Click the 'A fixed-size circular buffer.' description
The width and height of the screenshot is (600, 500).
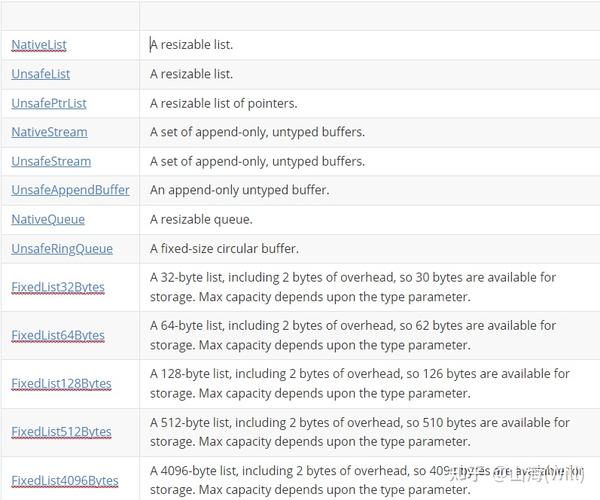[224, 249]
